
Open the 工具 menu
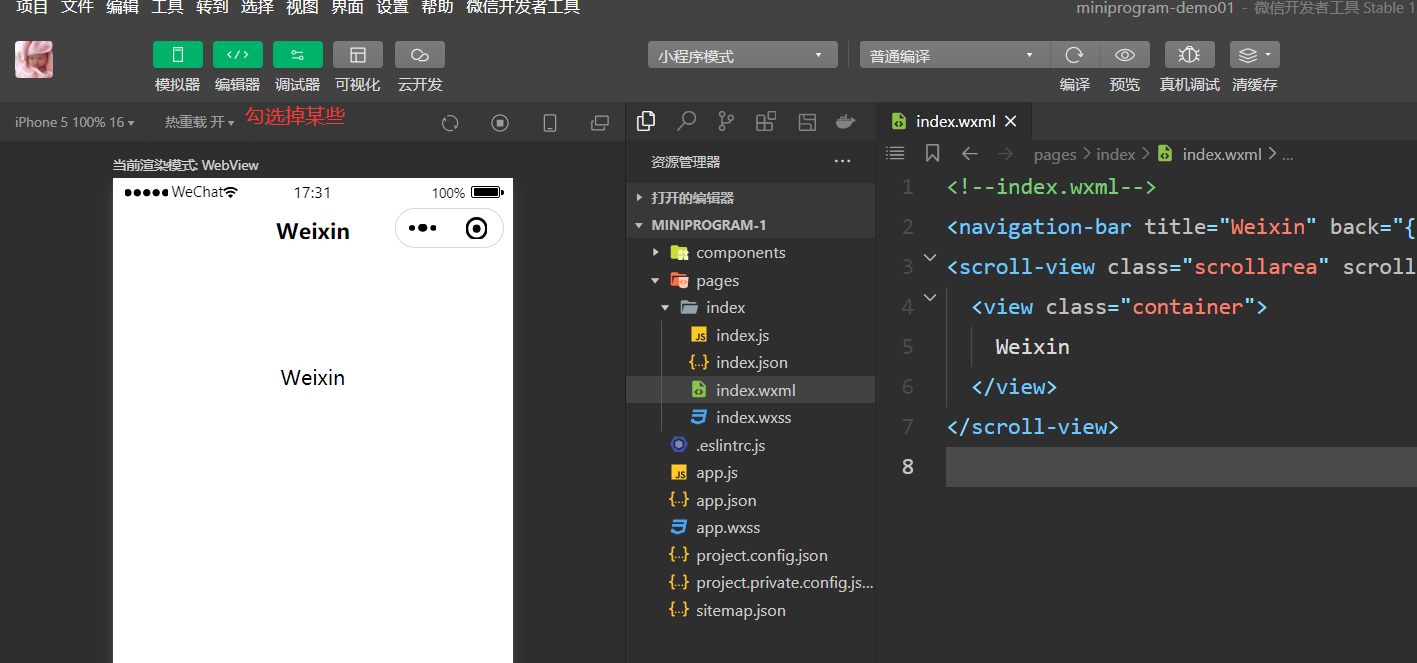pyautogui.click(x=167, y=8)
